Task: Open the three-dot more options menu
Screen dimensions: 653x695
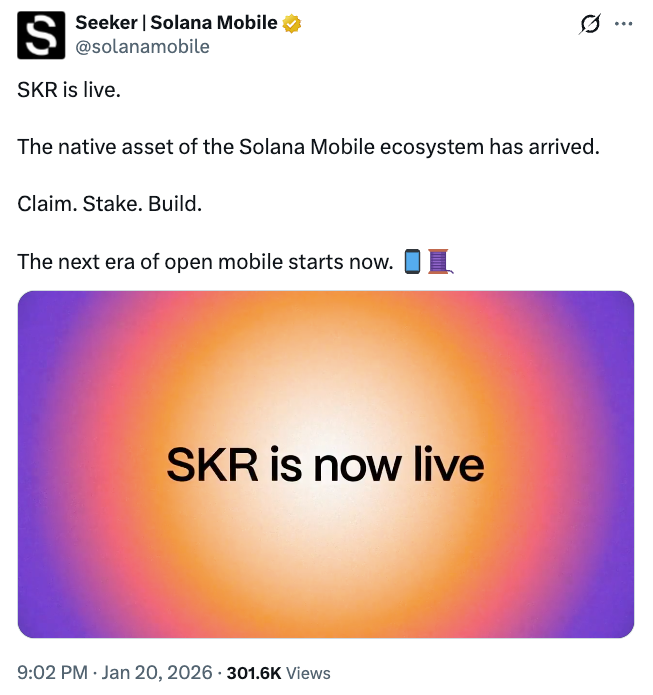Action: pos(623,25)
